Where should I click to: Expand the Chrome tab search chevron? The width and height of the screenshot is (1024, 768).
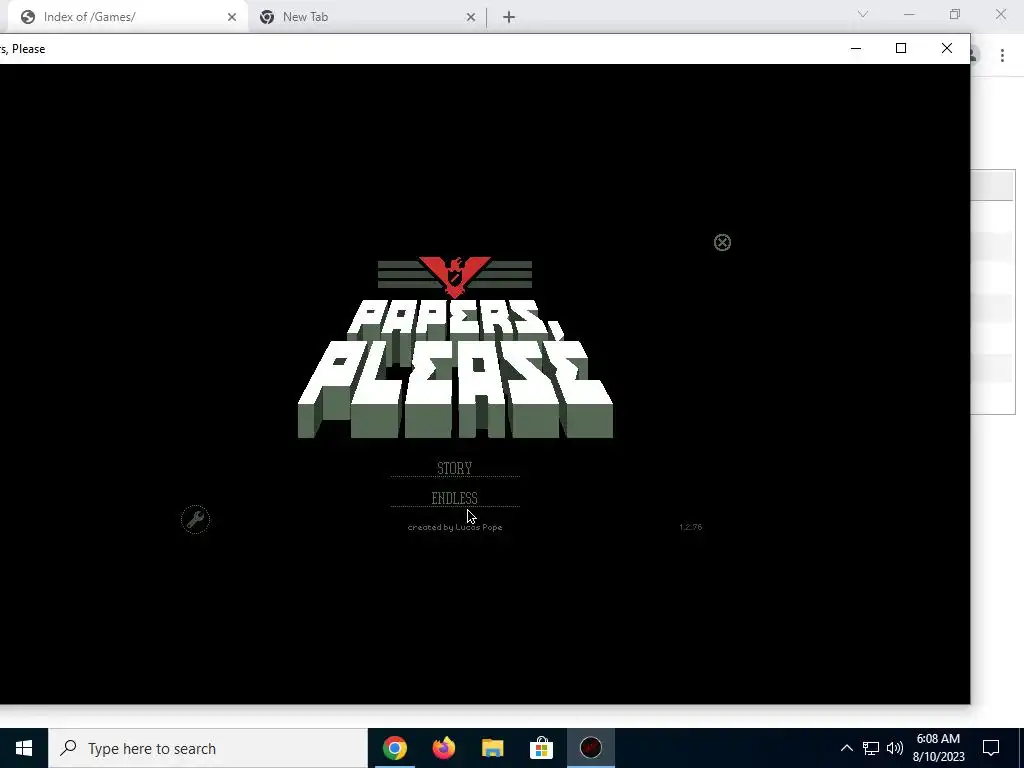point(863,14)
